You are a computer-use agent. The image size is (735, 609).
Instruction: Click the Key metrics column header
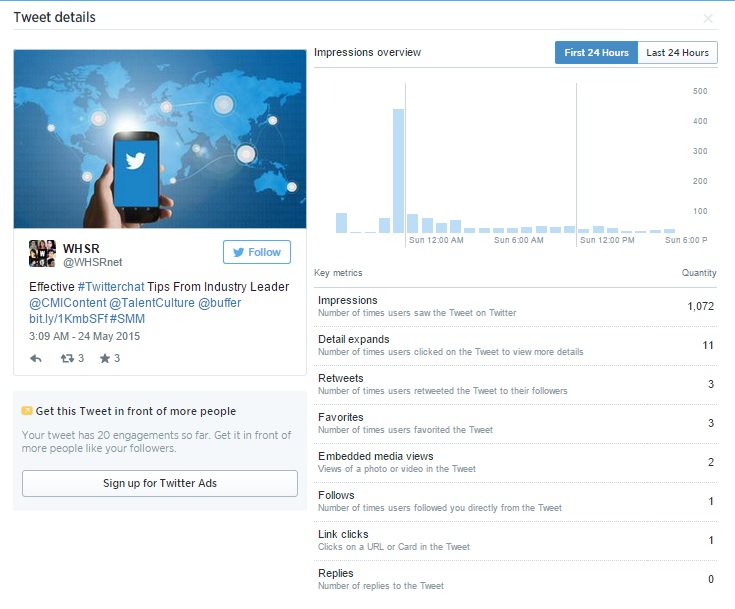click(x=338, y=273)
